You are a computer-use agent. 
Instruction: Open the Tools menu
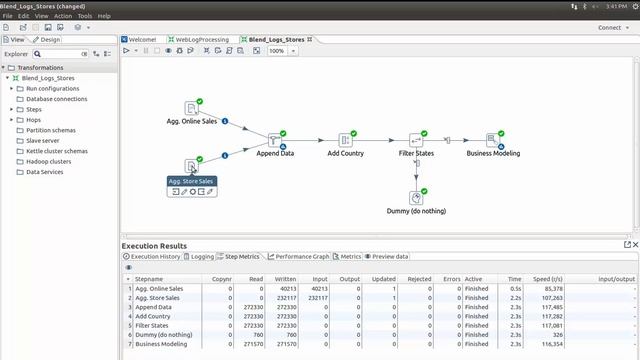(x=84, y=16)
